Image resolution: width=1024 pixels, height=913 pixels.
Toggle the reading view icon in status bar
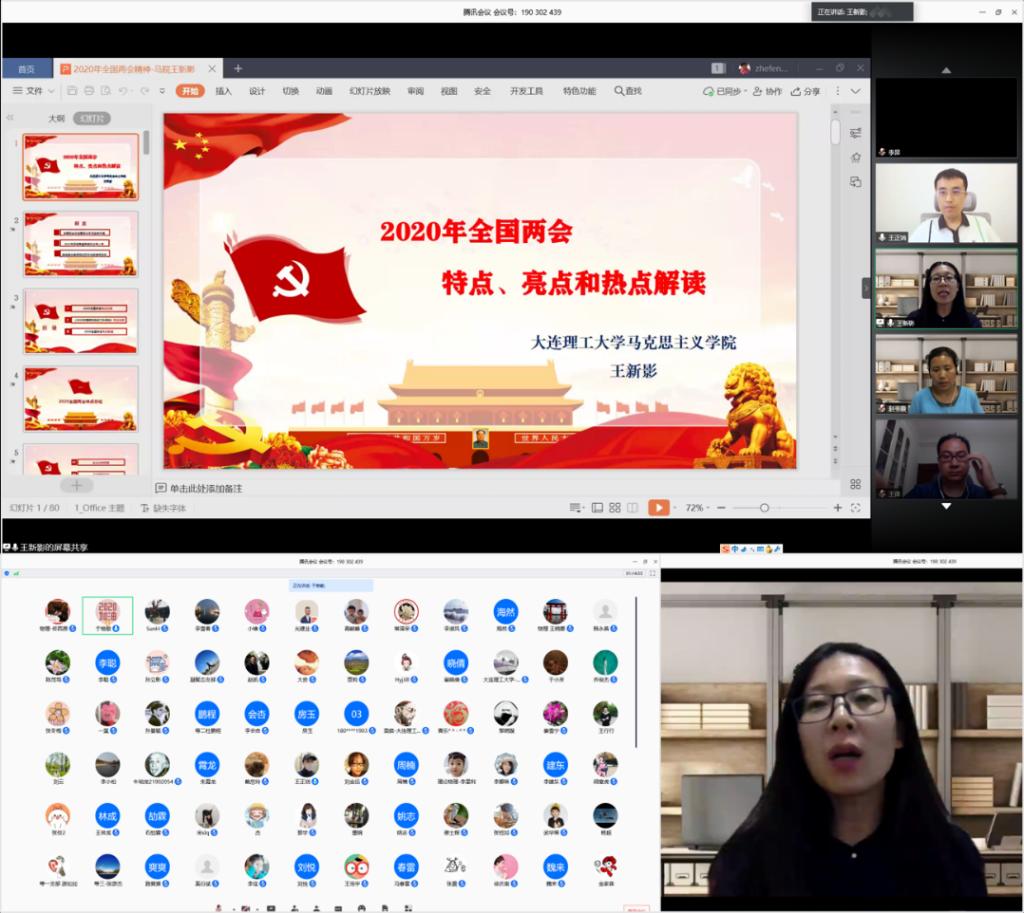tap(632, 508)
